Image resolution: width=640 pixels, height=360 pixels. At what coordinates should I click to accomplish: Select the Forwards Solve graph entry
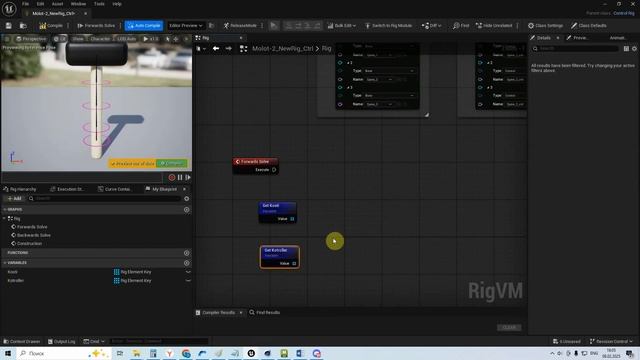click(32, 227)
